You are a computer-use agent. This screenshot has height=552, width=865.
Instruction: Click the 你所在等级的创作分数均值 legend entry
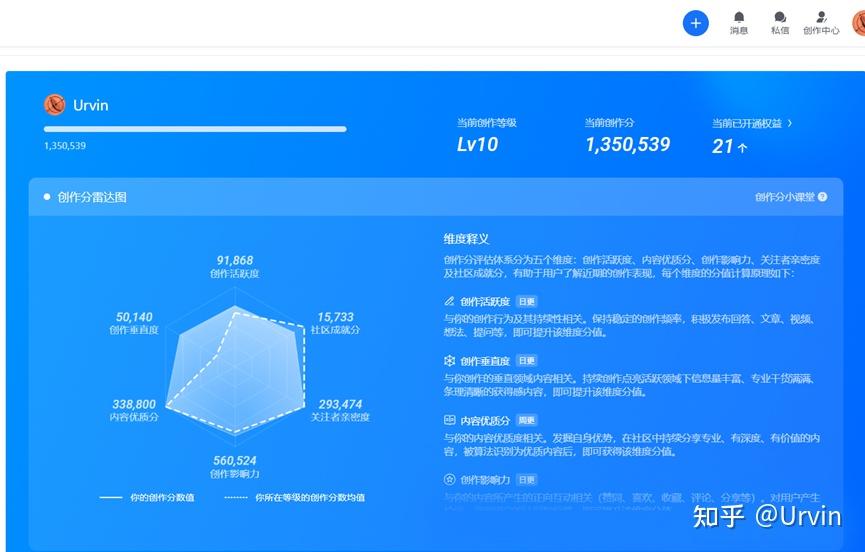(295, 497)
